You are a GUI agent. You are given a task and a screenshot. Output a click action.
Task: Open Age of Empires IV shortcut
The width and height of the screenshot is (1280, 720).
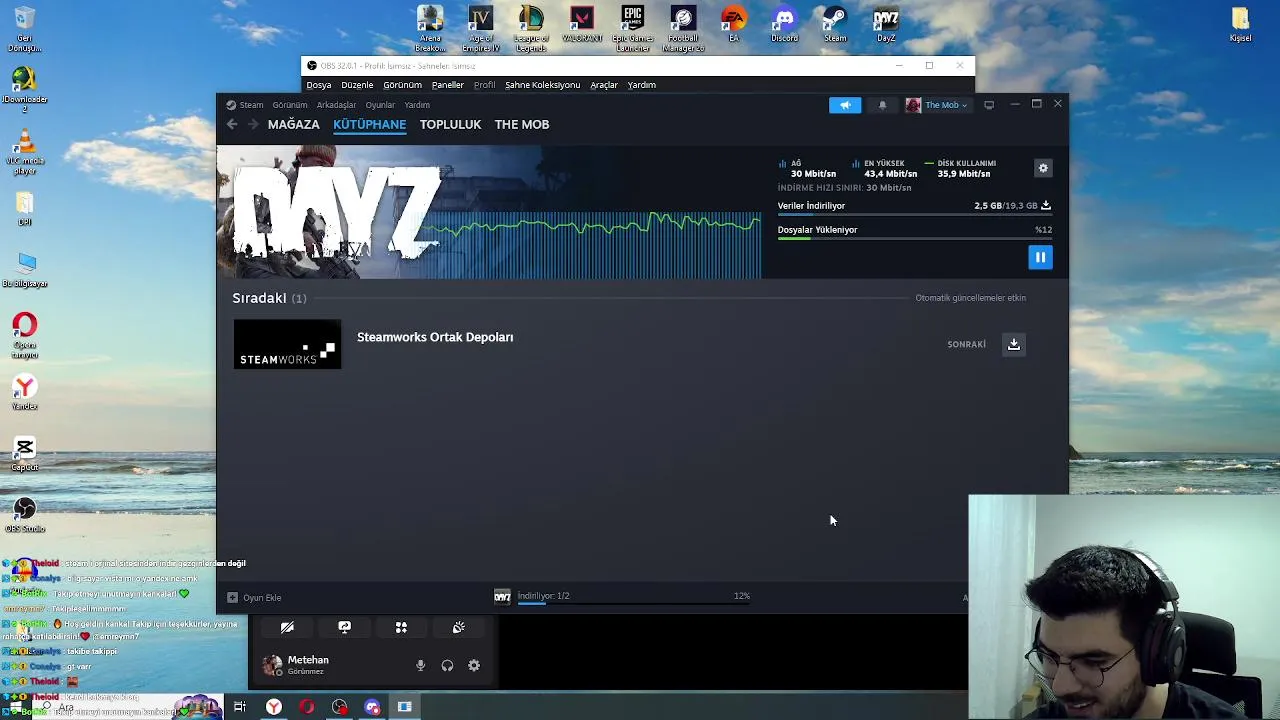point(481,29)
